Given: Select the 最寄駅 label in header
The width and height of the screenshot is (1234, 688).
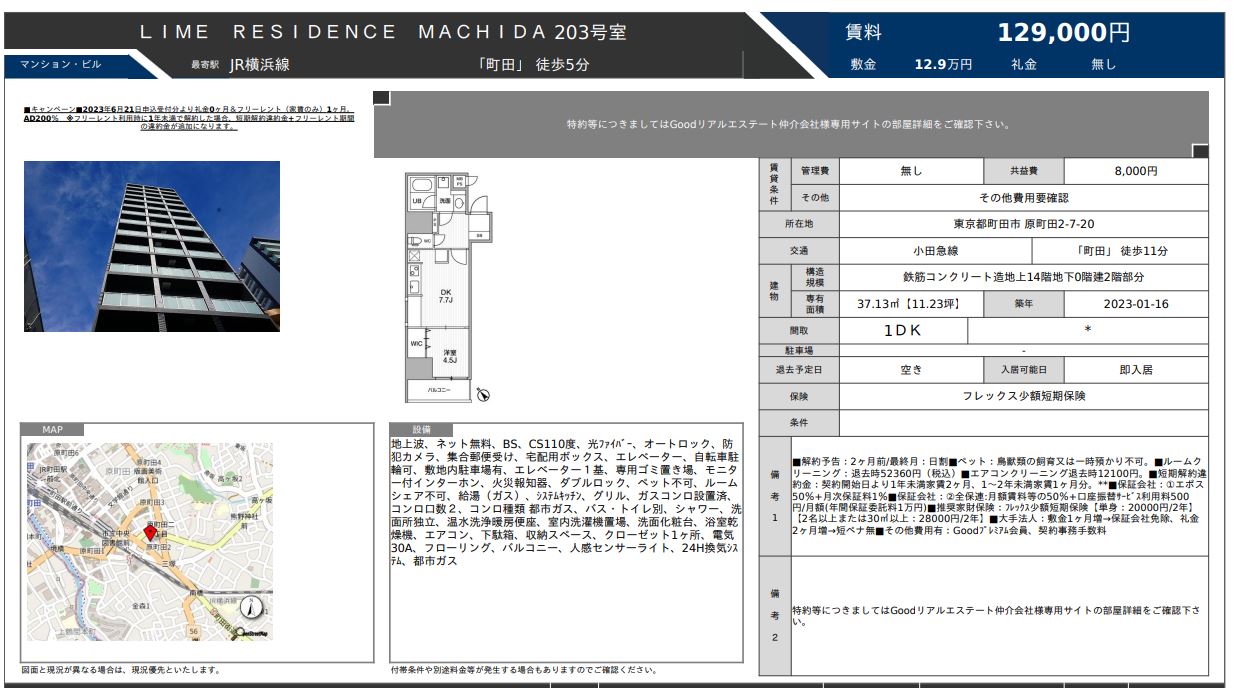Looking at the screenshot, I should click(204, 65).
